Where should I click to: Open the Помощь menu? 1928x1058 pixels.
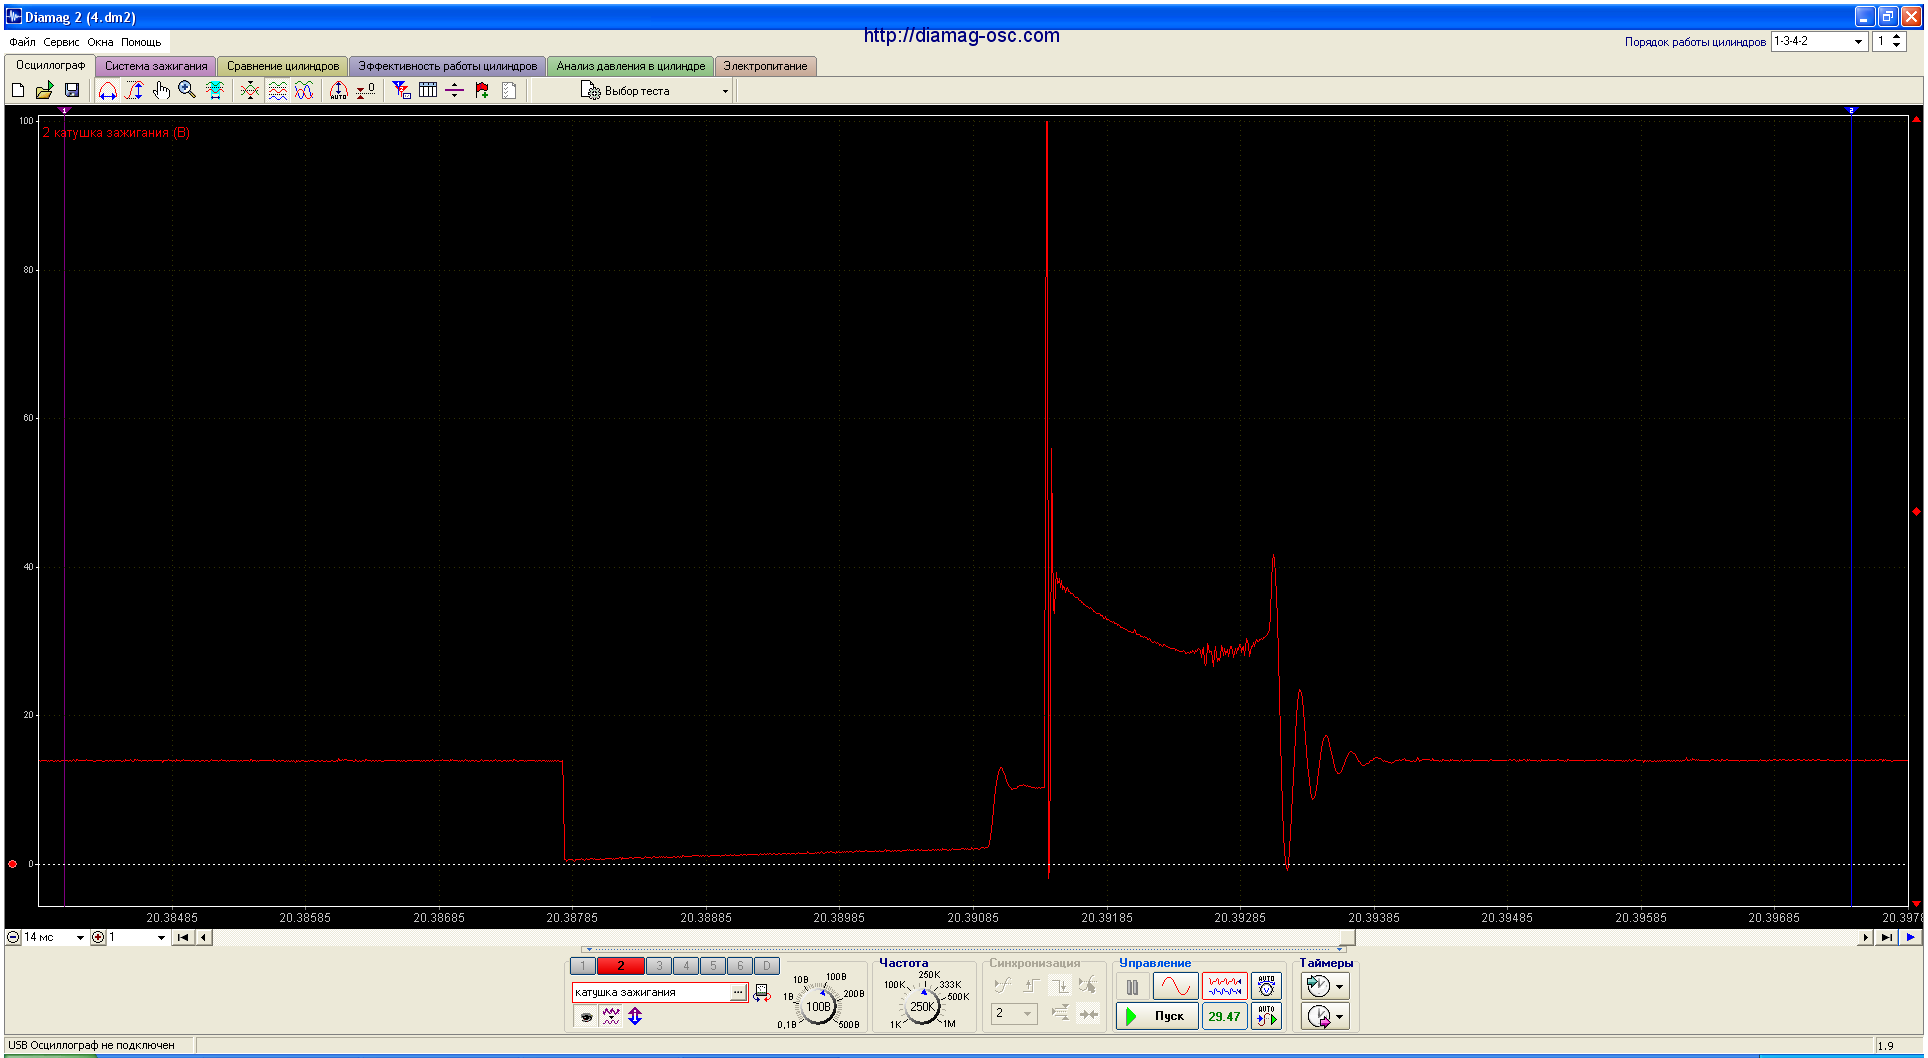coord(141,42)
